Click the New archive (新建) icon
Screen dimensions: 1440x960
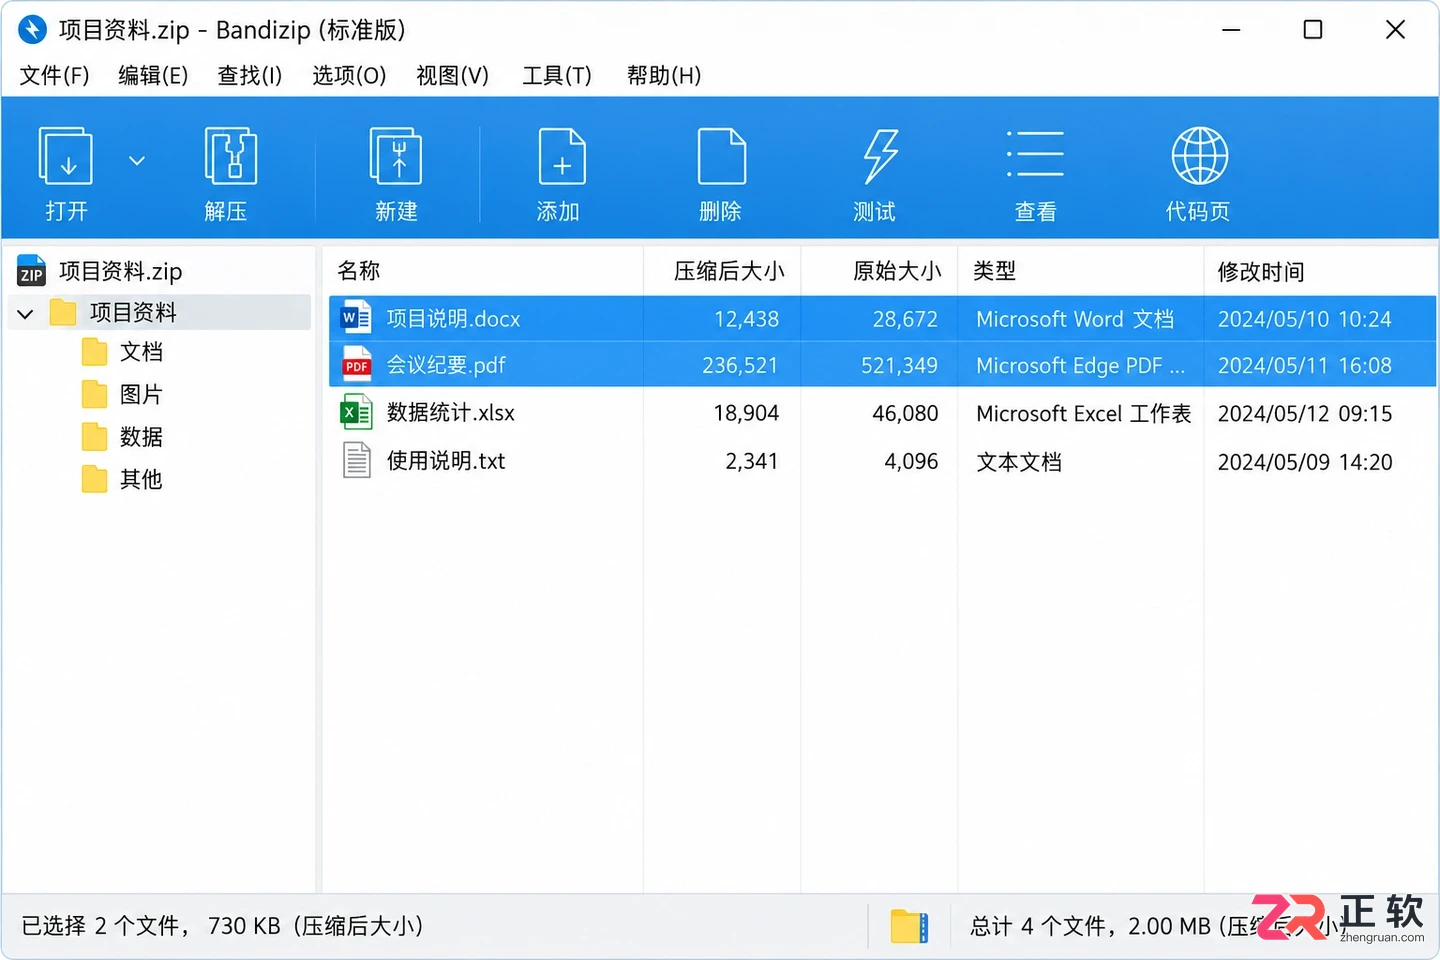[x=396, y=156]
